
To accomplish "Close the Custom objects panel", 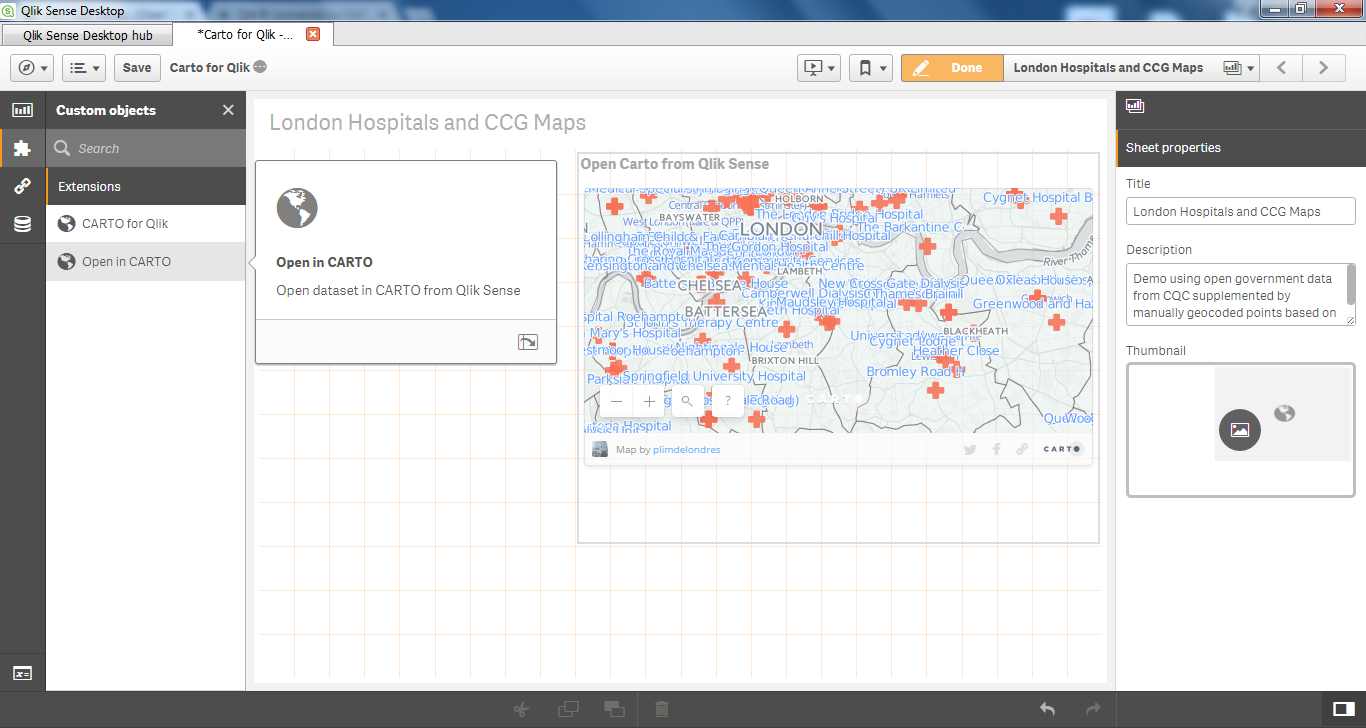I will 228,110.
